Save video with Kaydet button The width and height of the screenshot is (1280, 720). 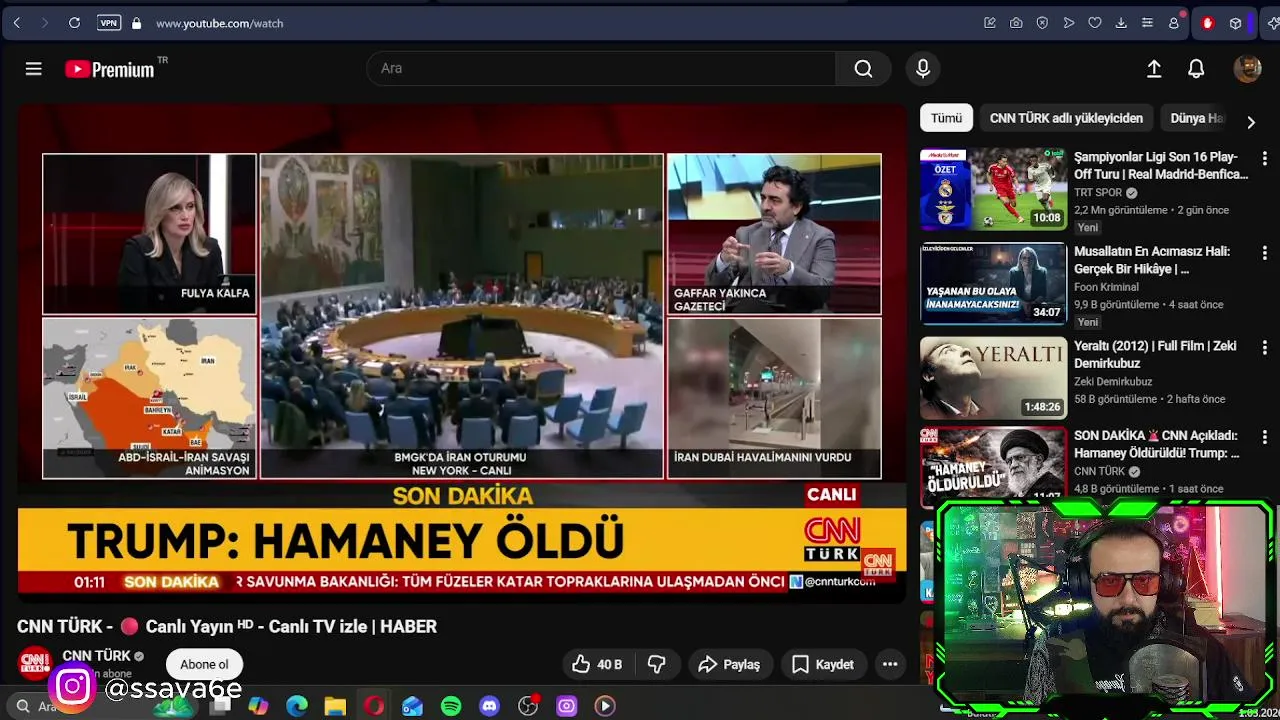click(x=823, y=664)
